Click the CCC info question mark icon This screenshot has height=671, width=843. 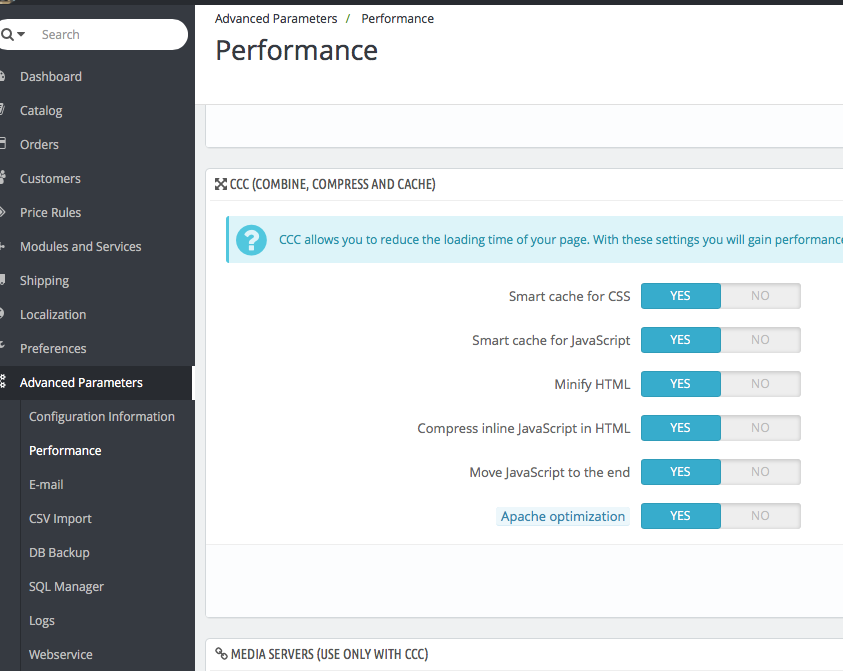[251, 240]
